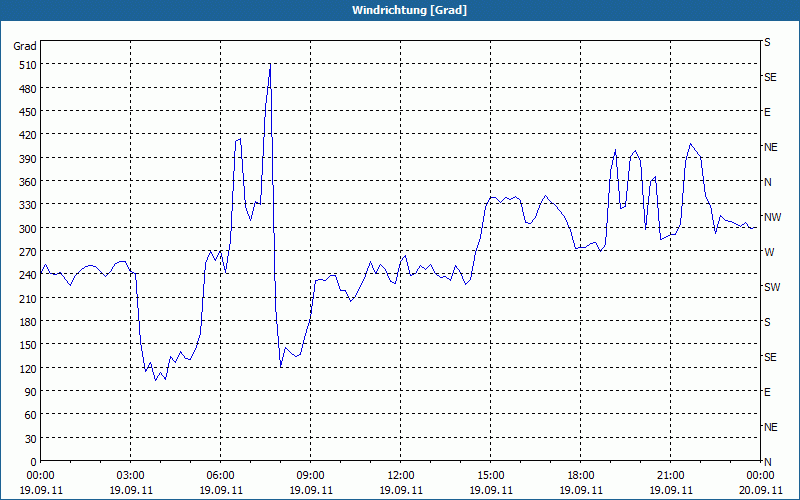Select the E compass label level with 450
The width and height of the screenshot is (800, 500).
pos(767,112)
